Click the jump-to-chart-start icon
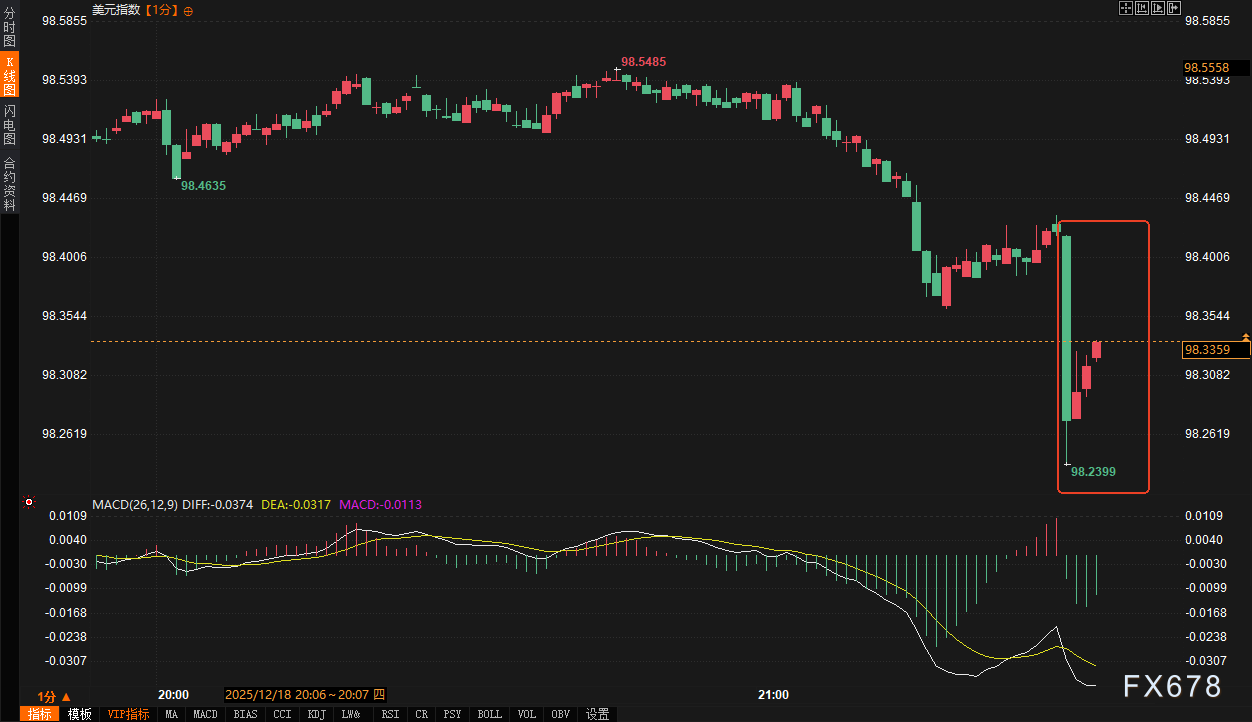 click(1142, 8)
